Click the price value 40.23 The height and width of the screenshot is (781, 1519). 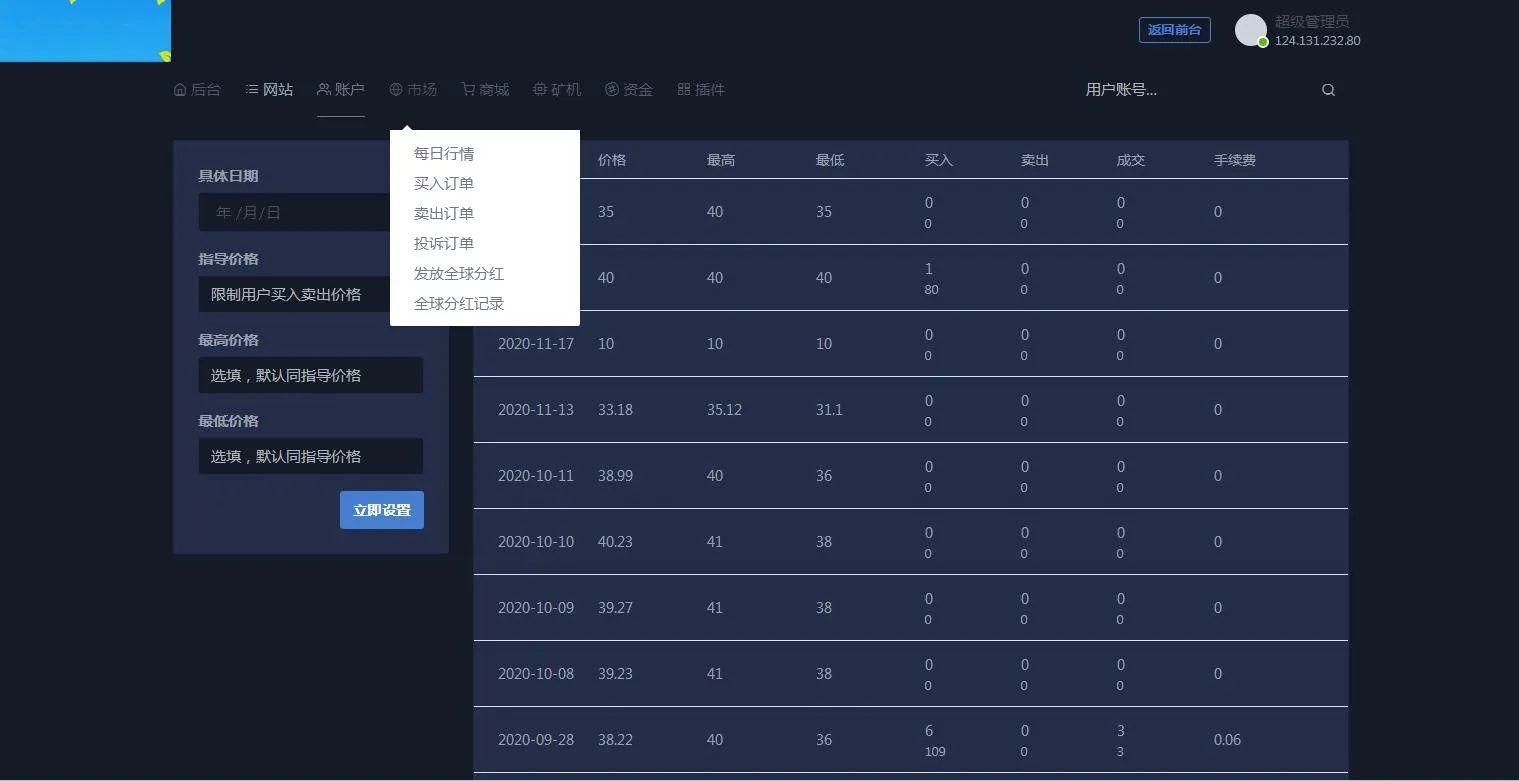(x=615, y=542)
